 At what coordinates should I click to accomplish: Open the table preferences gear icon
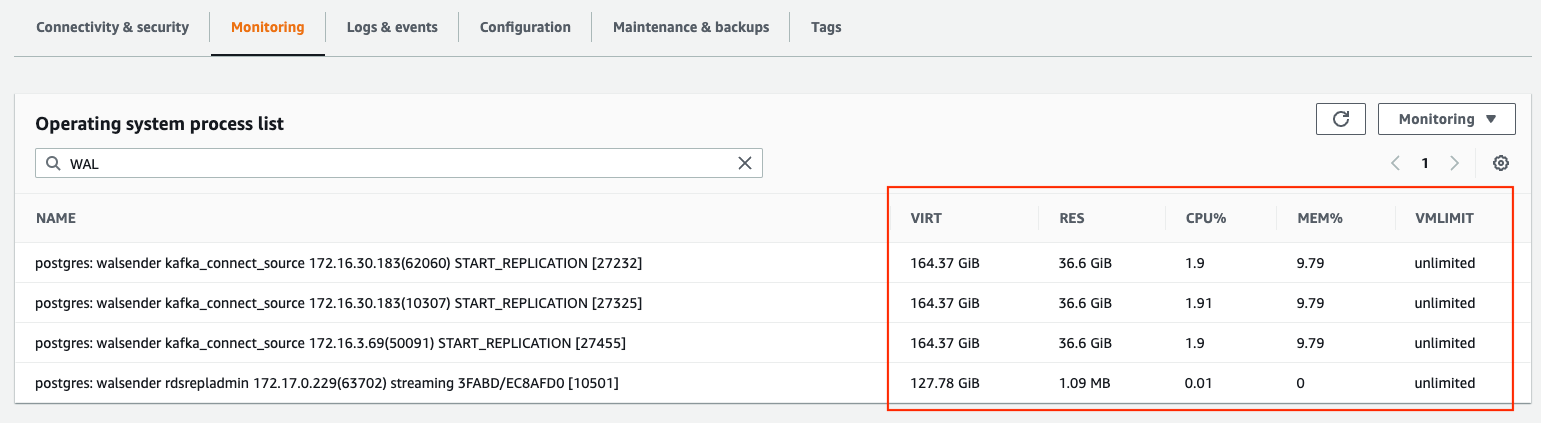(x=1500, y=163)
